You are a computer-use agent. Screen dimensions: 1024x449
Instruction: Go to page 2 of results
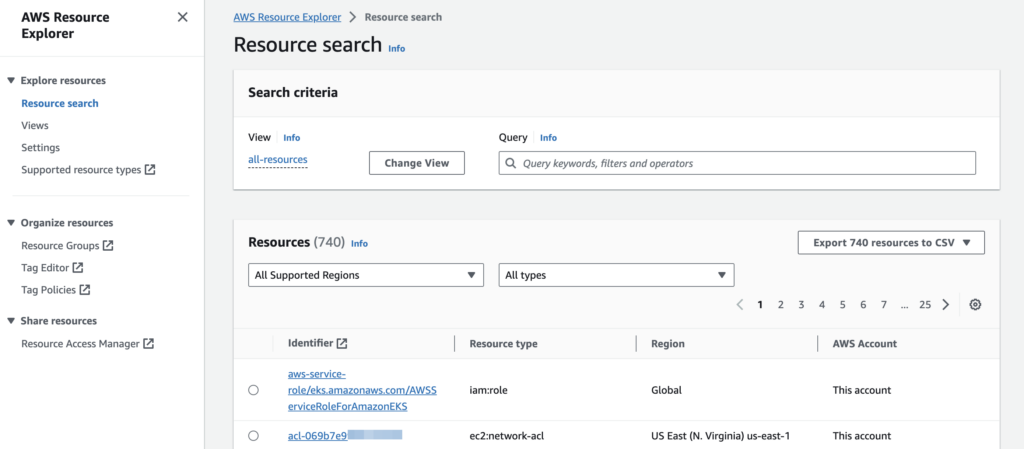click(780, 305)
